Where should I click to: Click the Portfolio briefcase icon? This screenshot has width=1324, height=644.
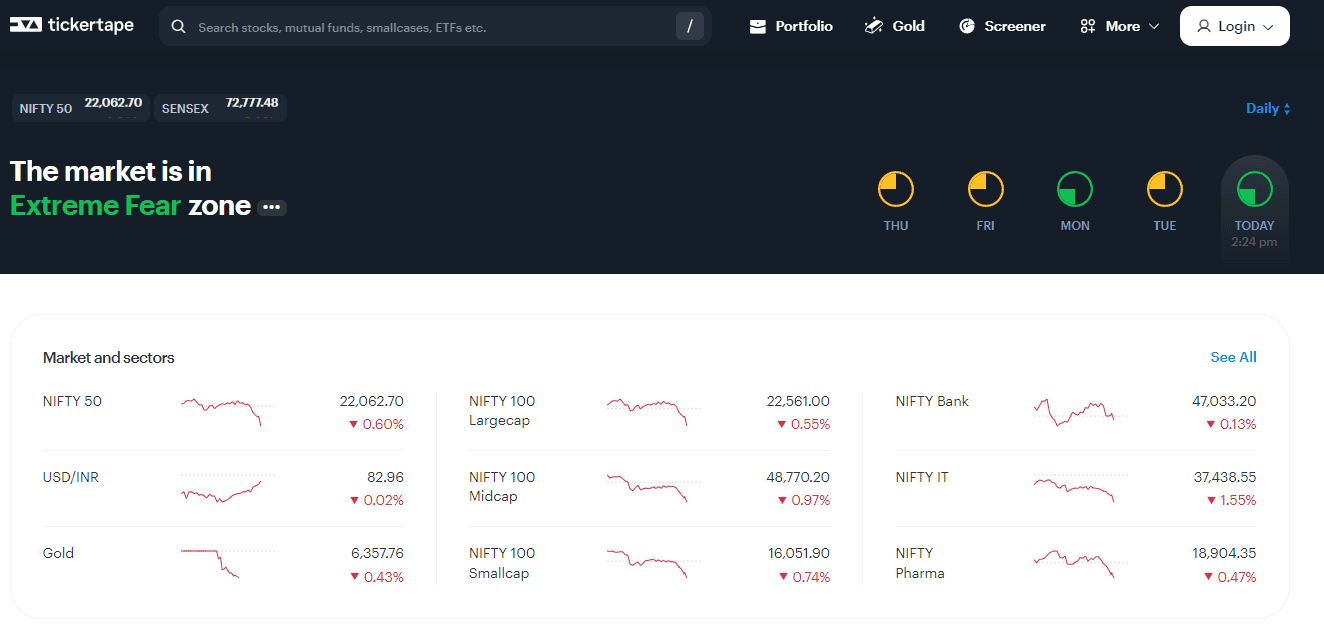pyautogui.click(x=758, y=26)
